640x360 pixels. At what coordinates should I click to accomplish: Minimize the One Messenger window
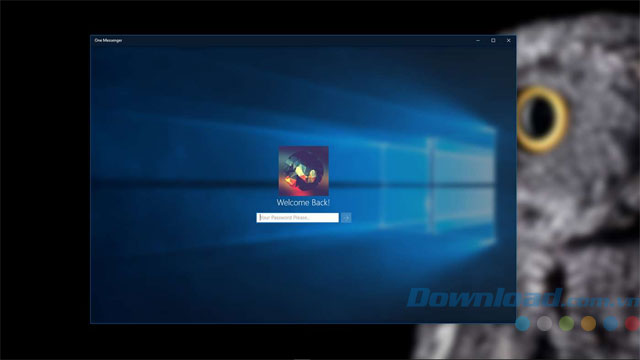pyautogui.click(x=478, y=40)
